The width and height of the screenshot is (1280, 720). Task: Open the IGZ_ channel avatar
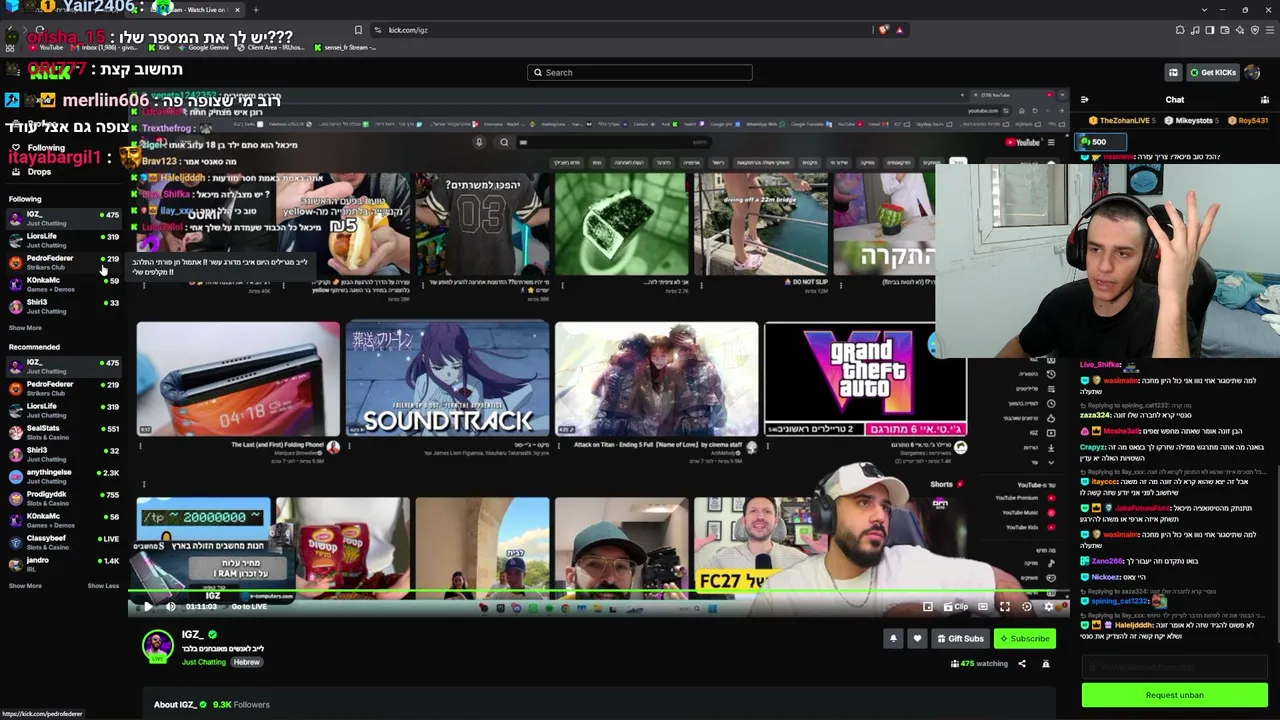click(x=157, y=646)
